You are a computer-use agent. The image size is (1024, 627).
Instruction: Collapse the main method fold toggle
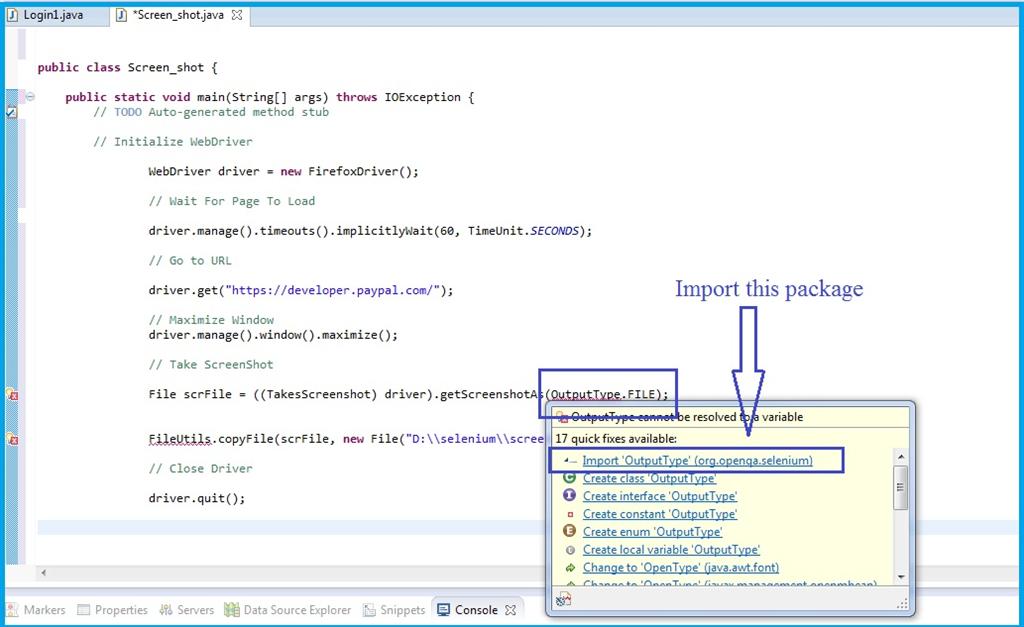pyautogui.click(x=30, y=97)
